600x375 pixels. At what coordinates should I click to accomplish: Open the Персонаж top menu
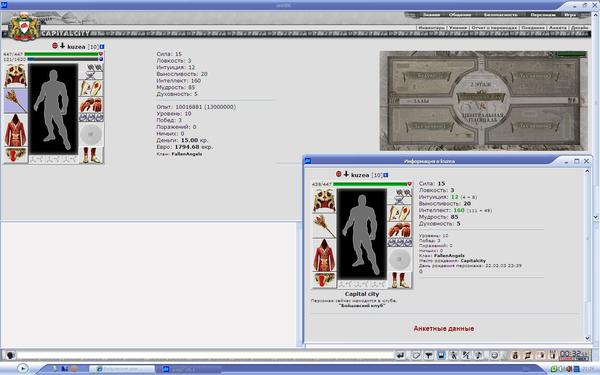[x=543, y=15]
